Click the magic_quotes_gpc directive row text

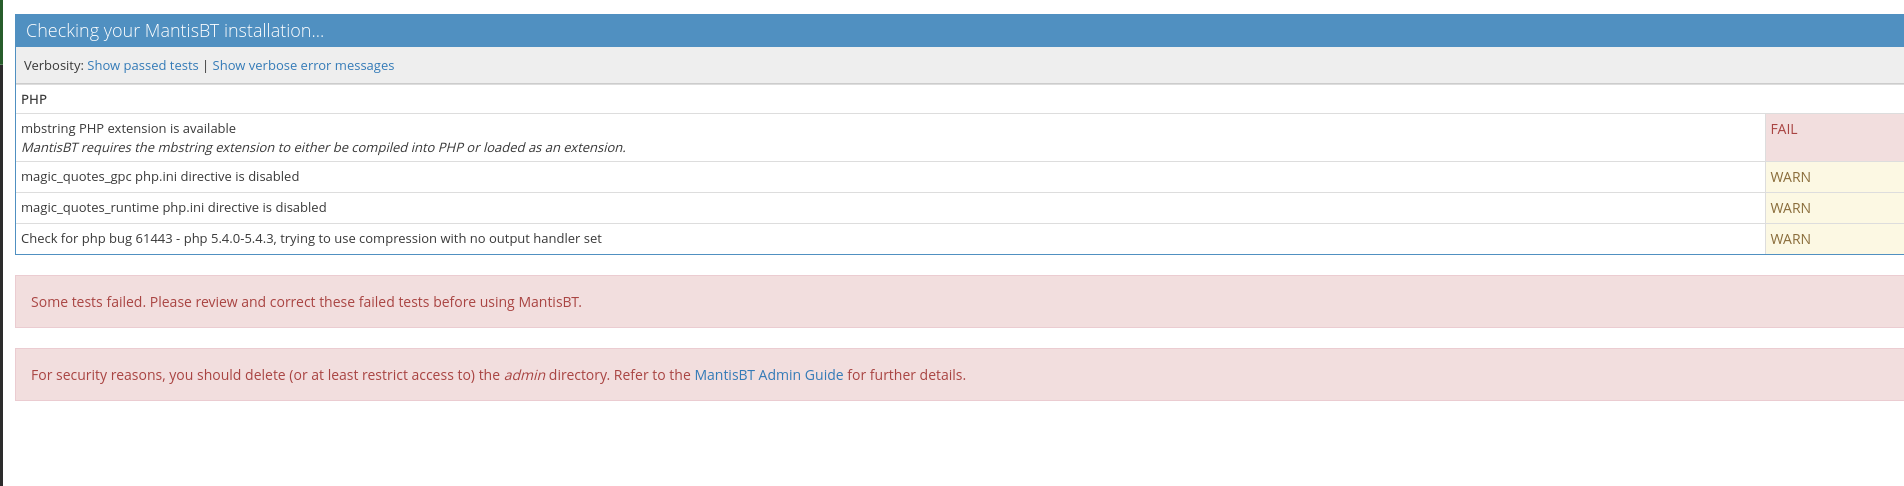point(160,177)
